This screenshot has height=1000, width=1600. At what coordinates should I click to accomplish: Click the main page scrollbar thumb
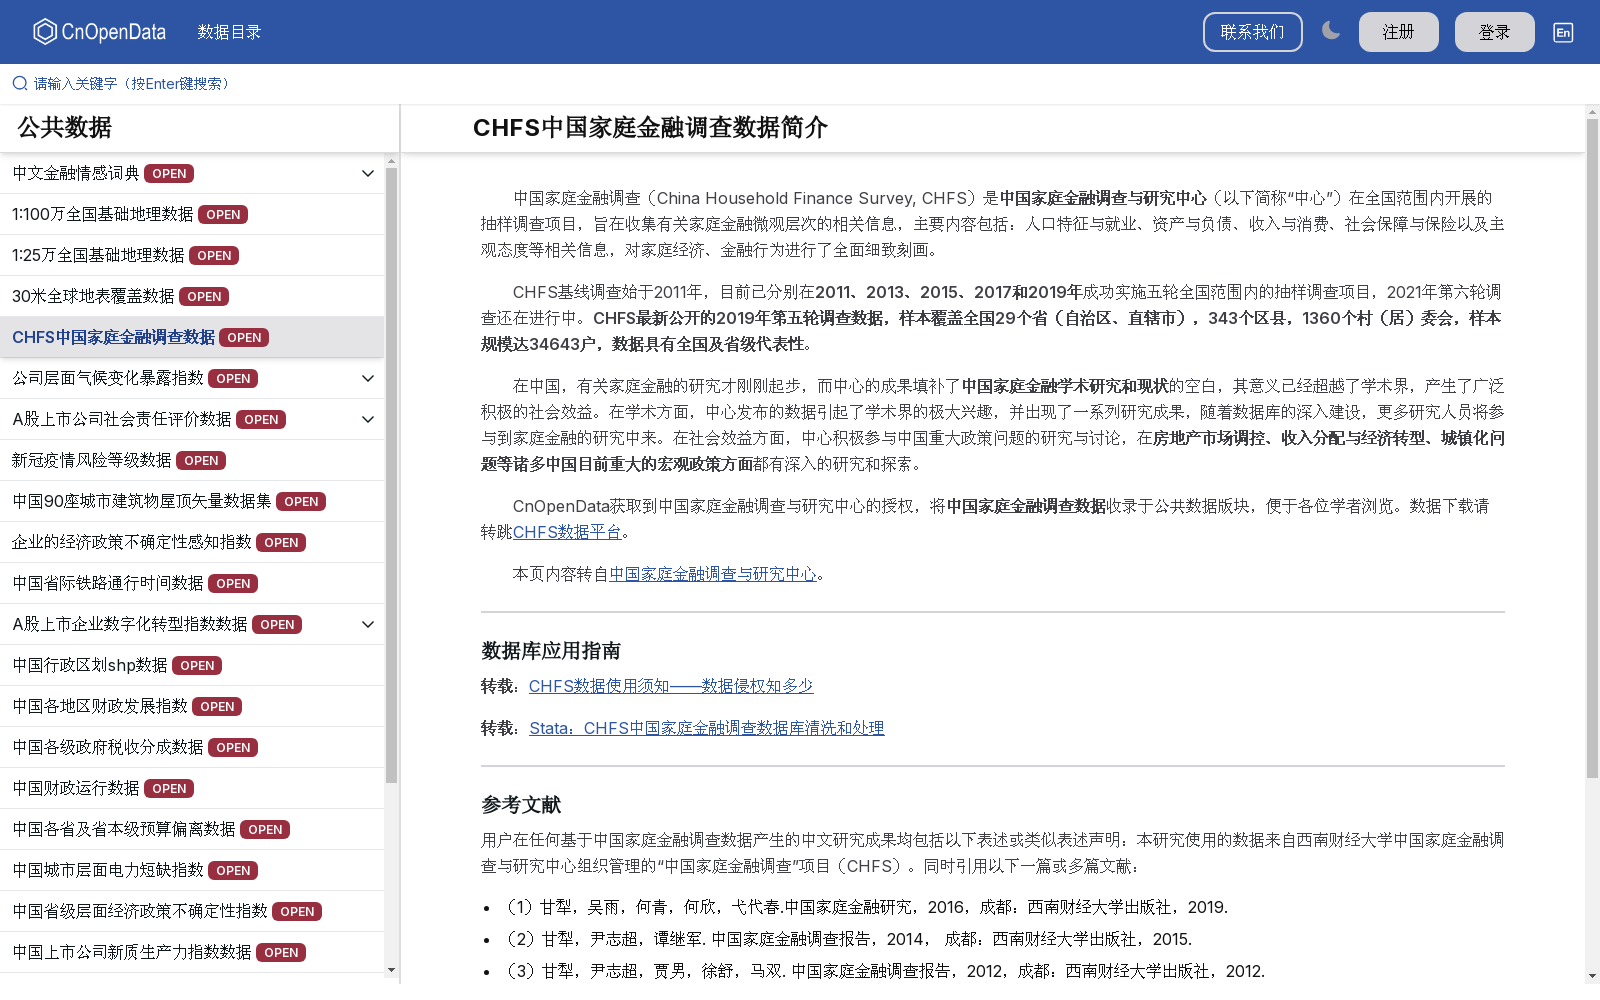point(1592,448)
